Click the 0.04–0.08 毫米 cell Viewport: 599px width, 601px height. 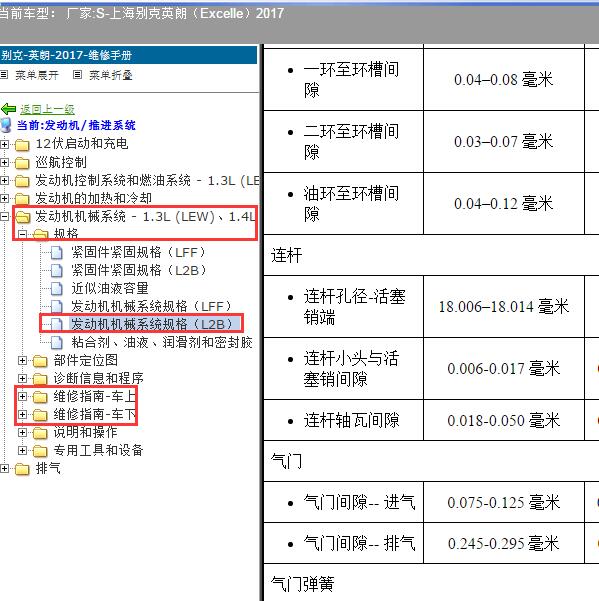pos(504,80)
